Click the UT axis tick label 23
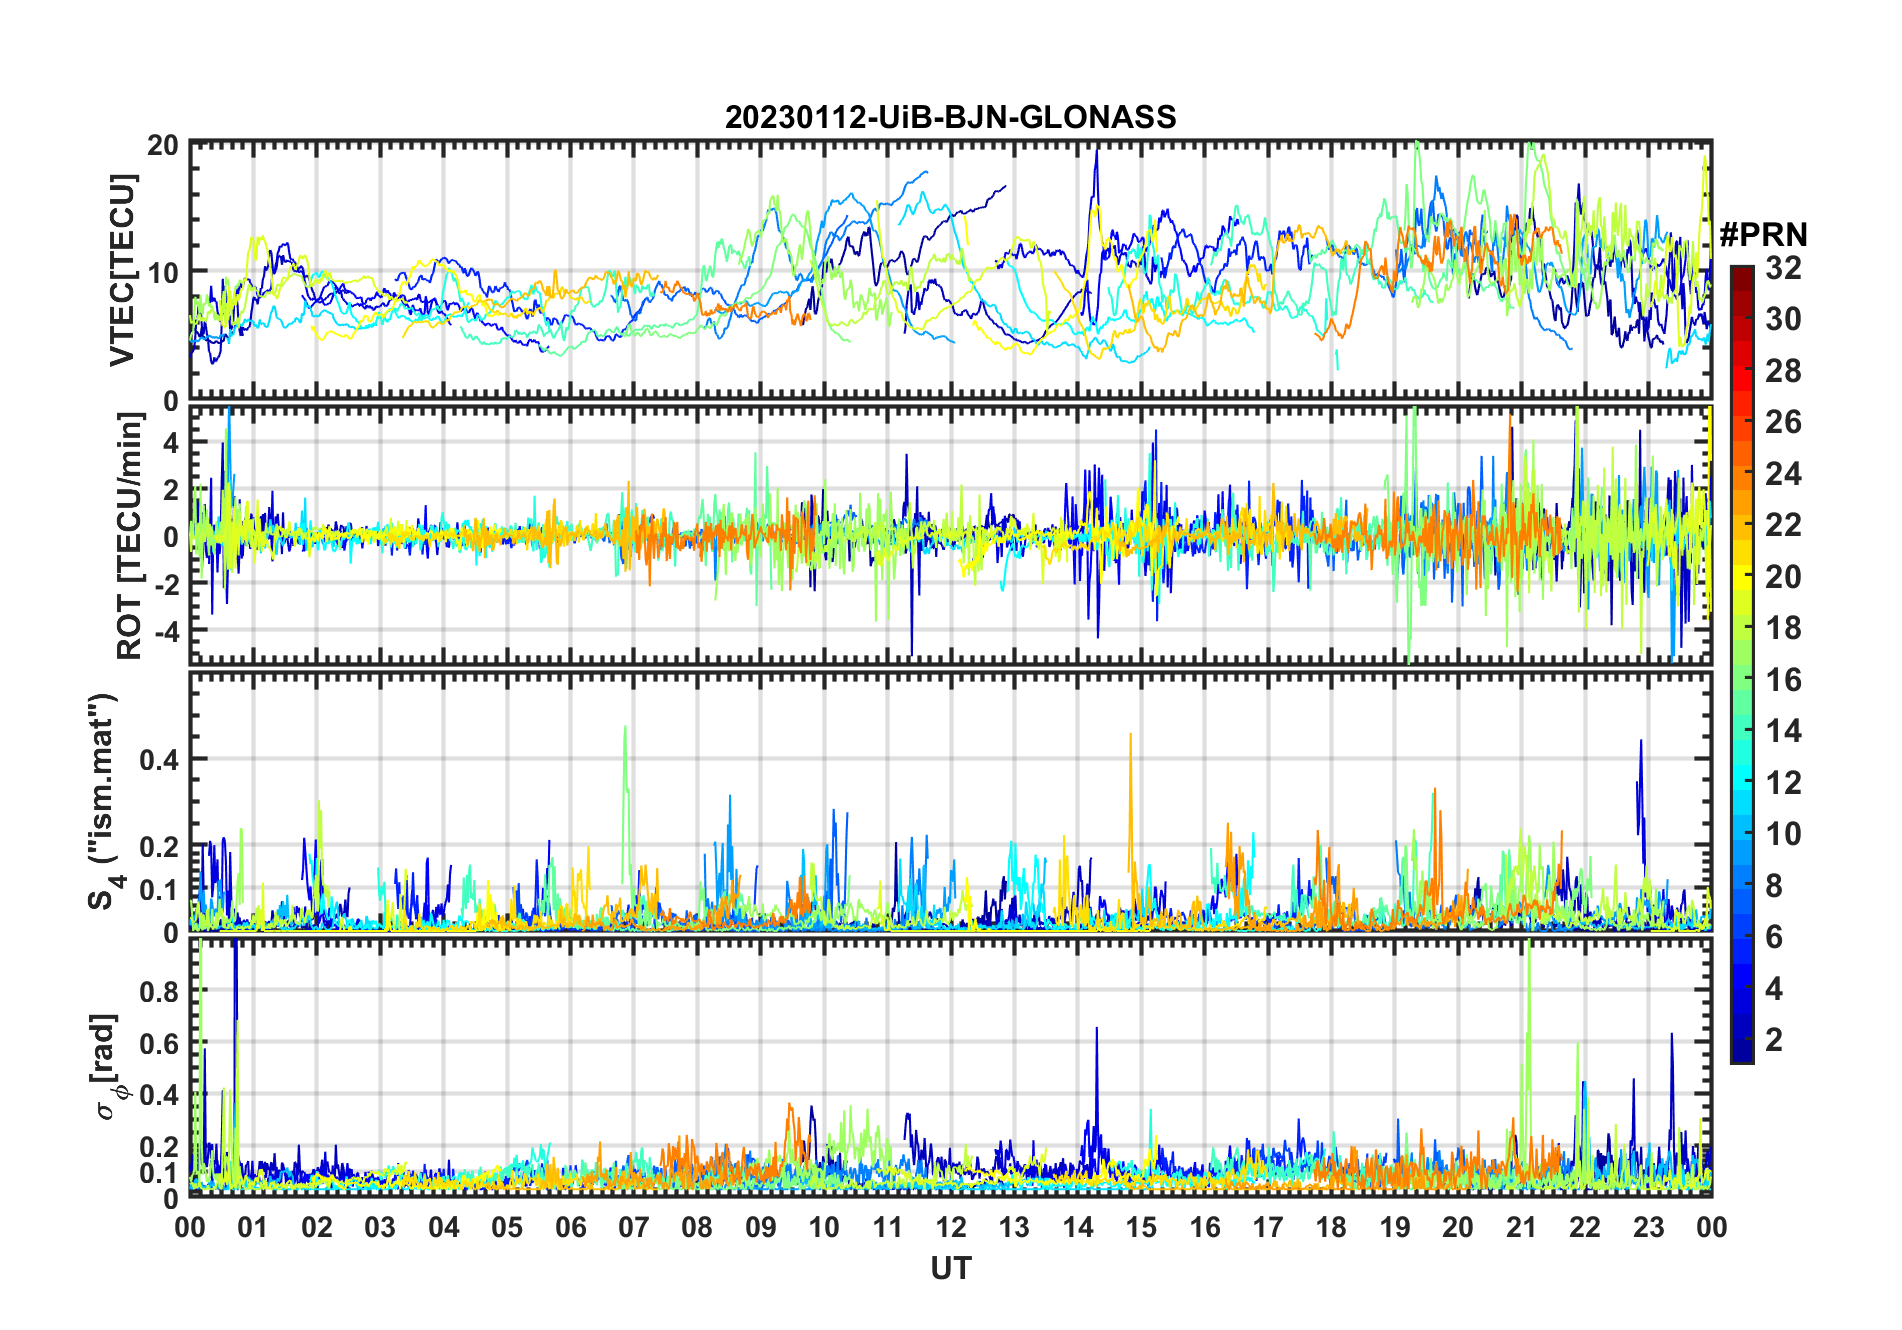 pos(1649,1227)
